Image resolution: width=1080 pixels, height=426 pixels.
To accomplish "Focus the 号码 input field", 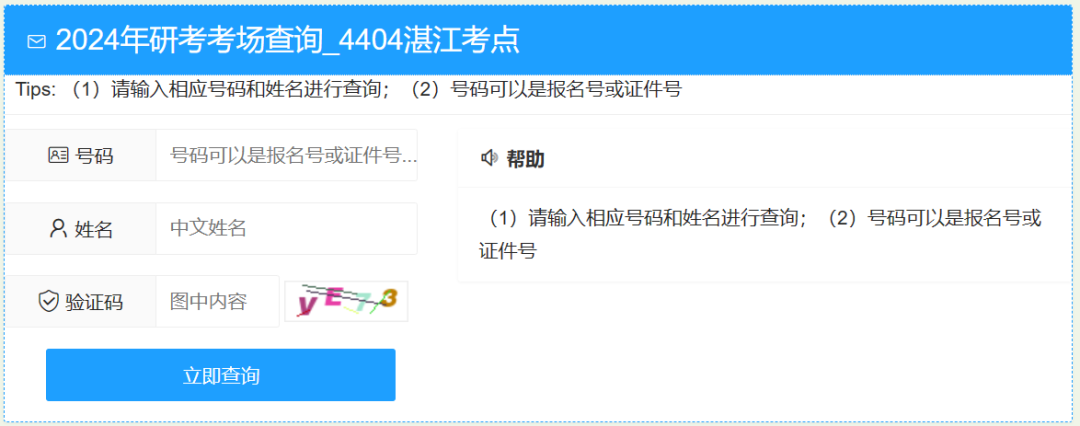I will tap(287, 155).
